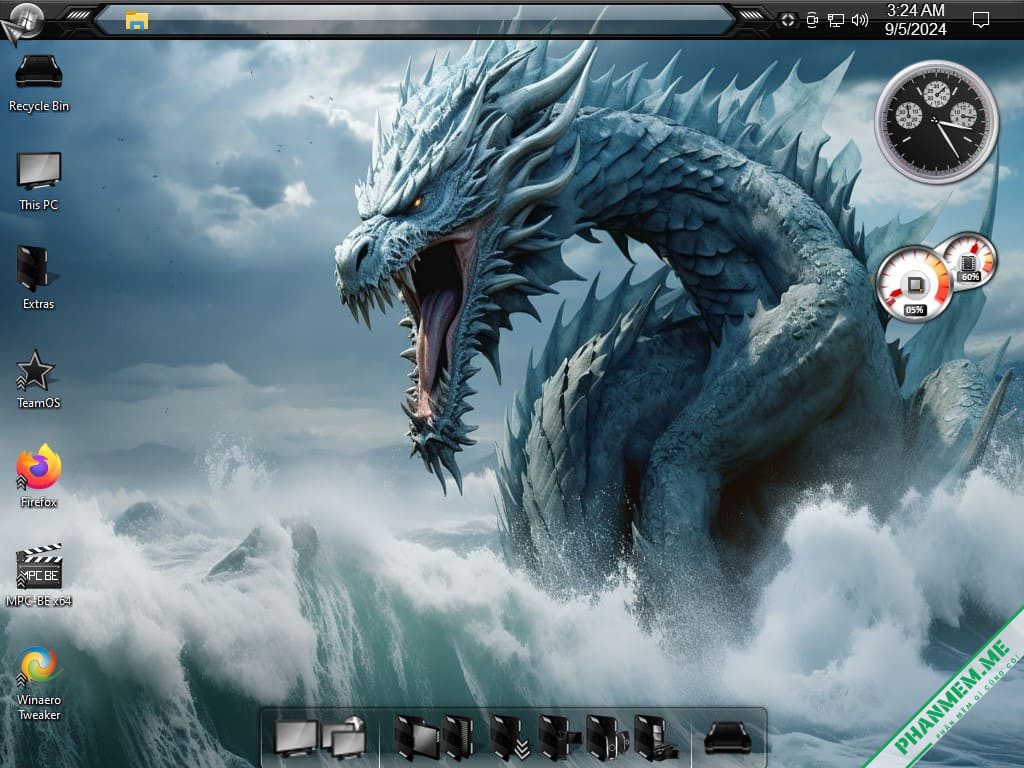Open the dock folder with down arrows
Viewport: 1024px width, 768px height.
pos(510,738)
